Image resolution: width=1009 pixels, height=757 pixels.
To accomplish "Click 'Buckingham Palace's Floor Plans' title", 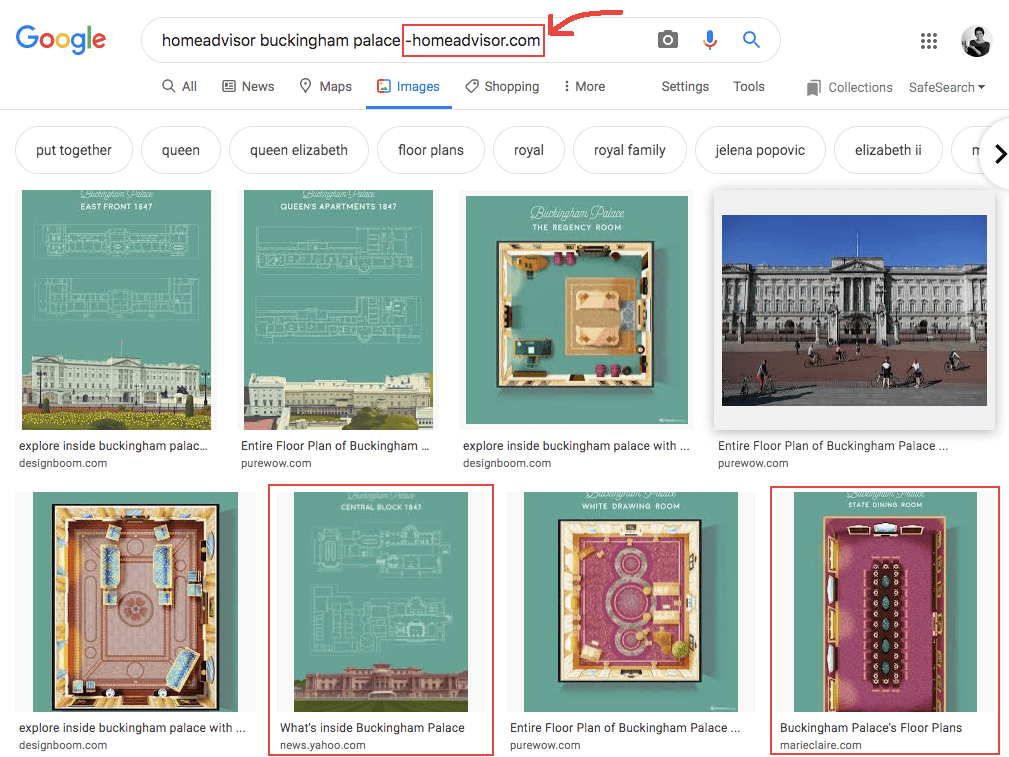I will [x=871, y=727].
